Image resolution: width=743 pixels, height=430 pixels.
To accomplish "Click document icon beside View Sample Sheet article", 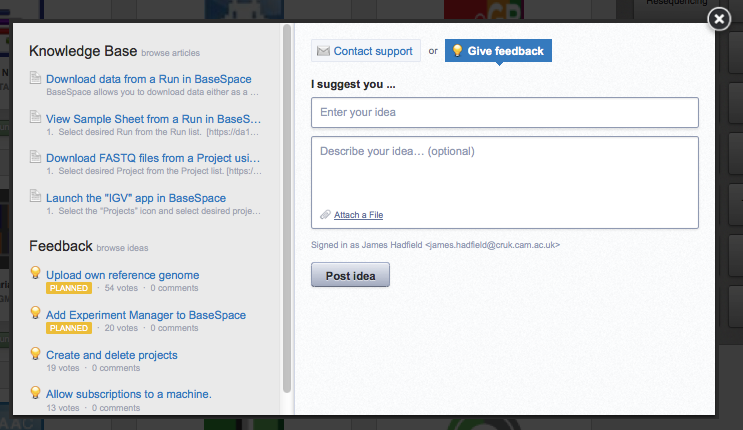I will (36, 118).
